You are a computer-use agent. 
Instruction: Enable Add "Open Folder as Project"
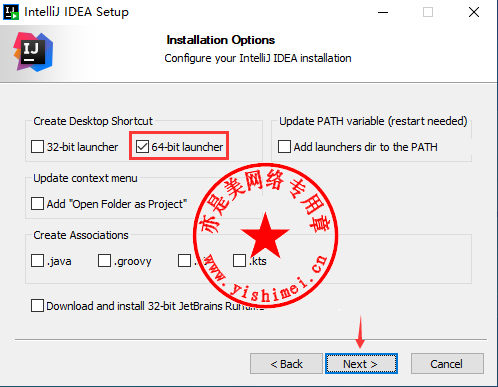(37, 204)
